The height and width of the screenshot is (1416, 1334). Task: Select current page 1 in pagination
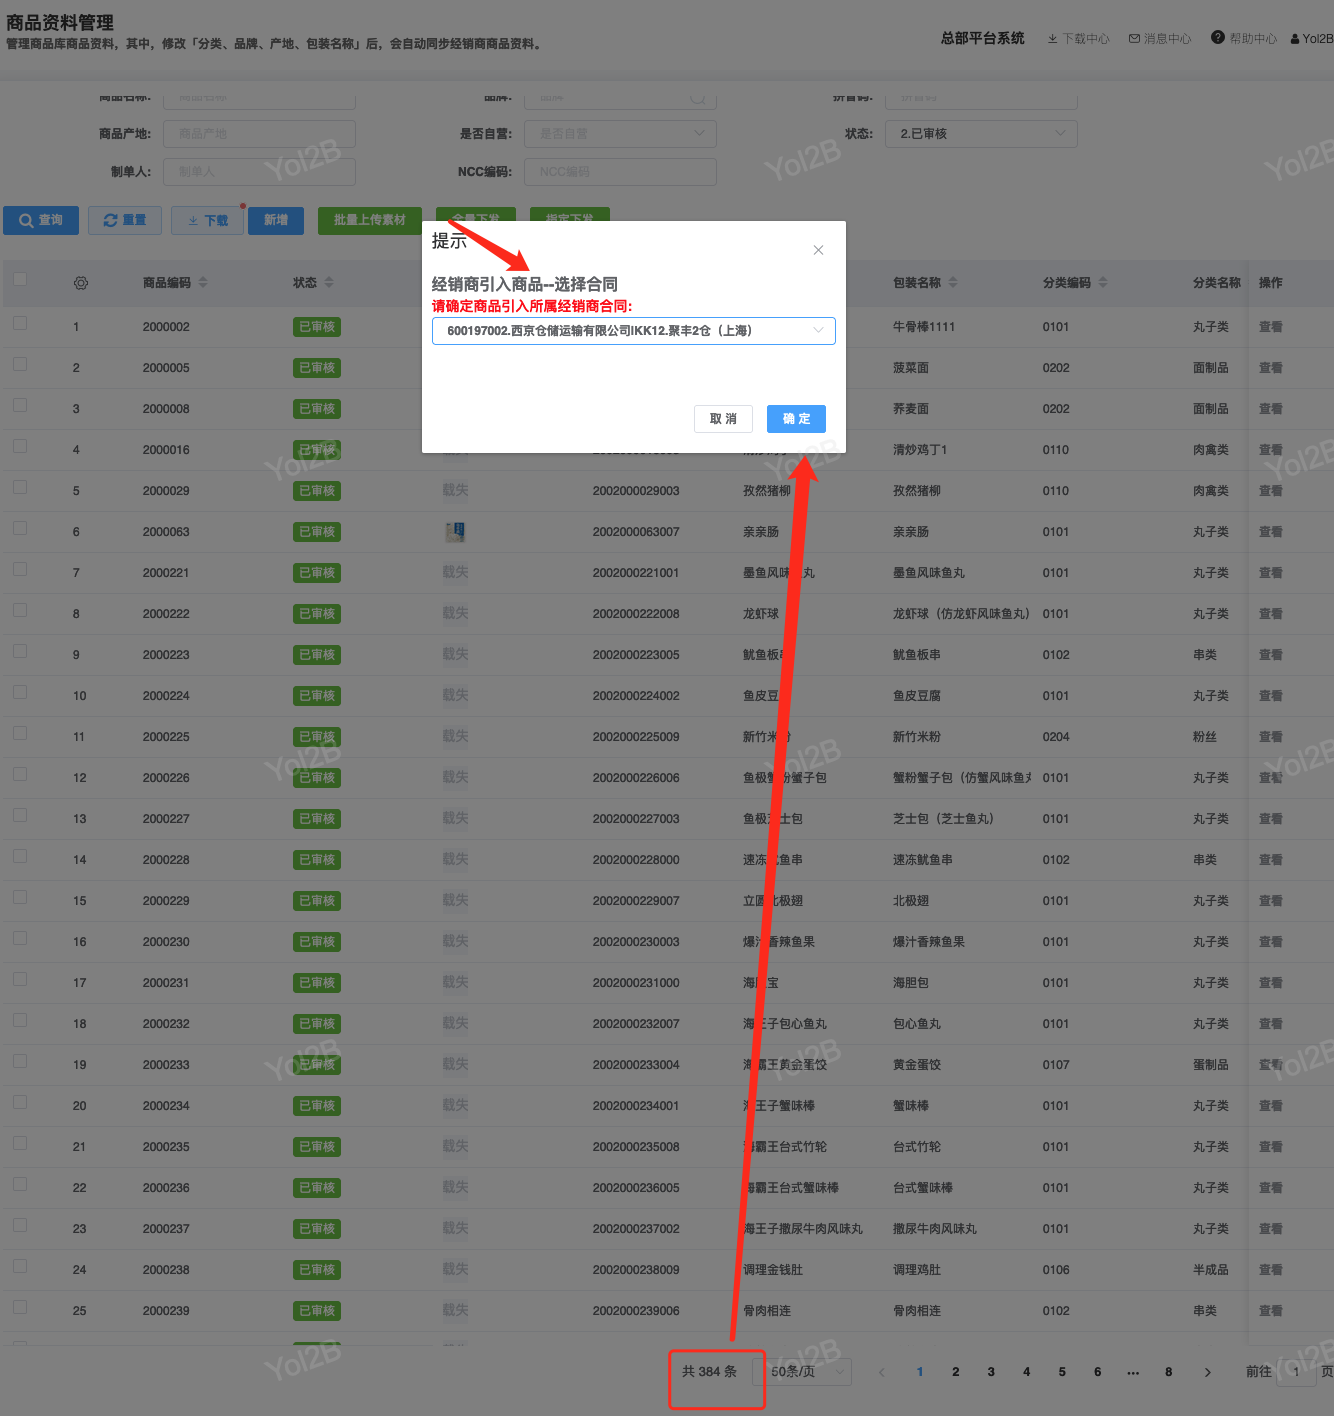pyautogui.click(x=920, y=1372)
